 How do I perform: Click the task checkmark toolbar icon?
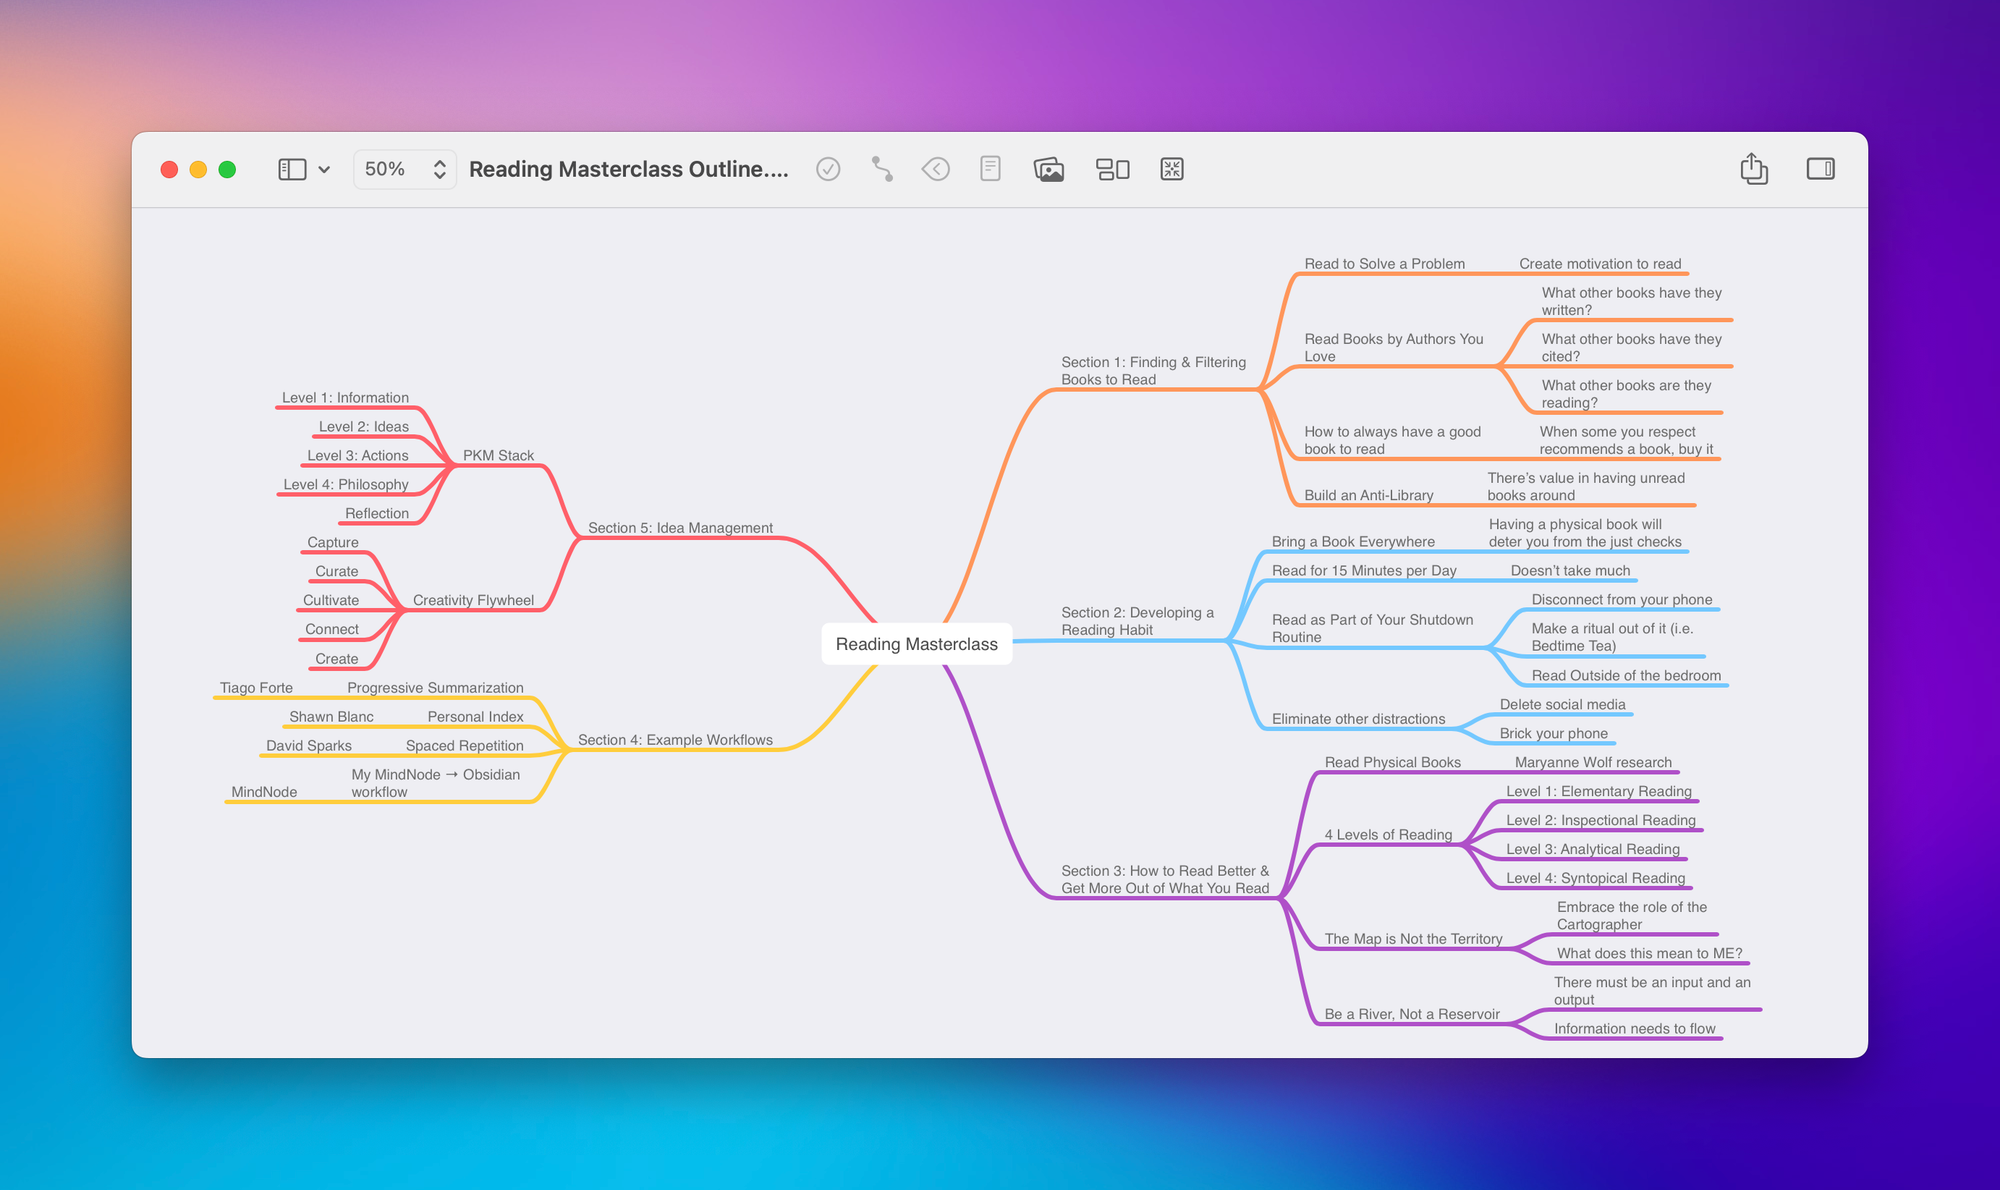[828, 169]
